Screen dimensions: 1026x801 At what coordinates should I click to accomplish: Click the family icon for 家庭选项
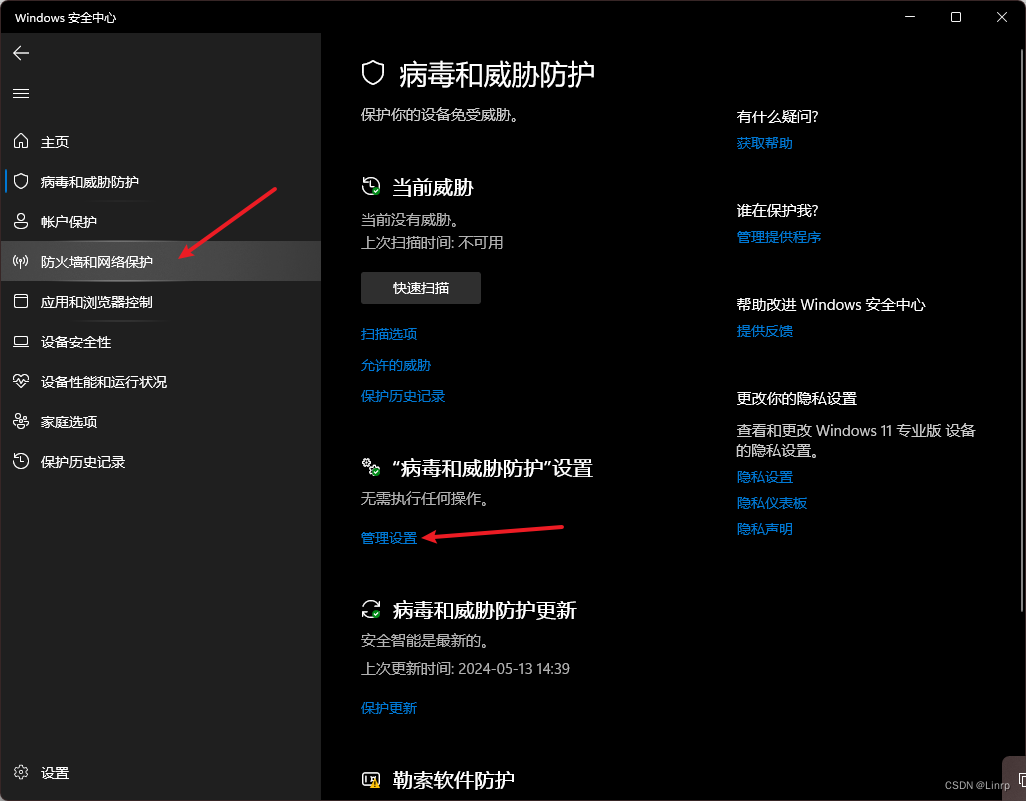click(x=21, y=421)
